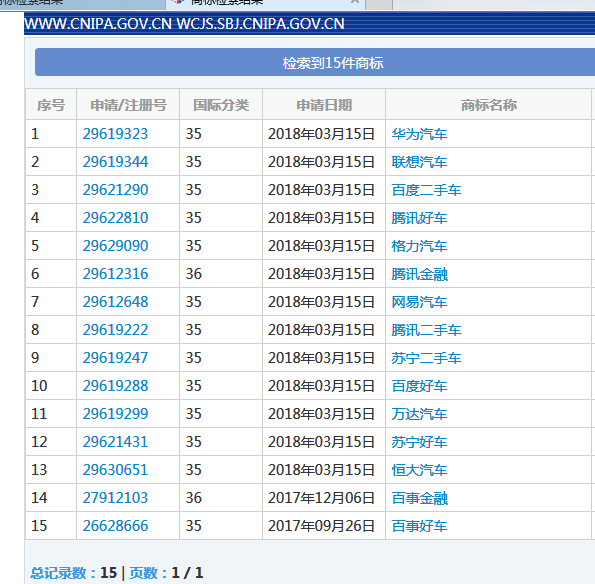Click the WWW.CNIPA.GOV.CN header text

(x=98, y=24)
